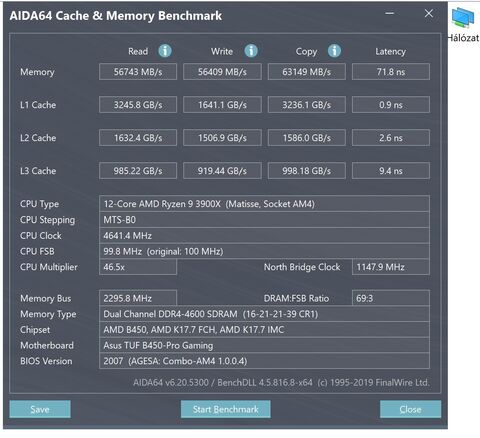The image size is (480, 438).
Task: Start the benchmark run
Action: (x=226, y=409)
